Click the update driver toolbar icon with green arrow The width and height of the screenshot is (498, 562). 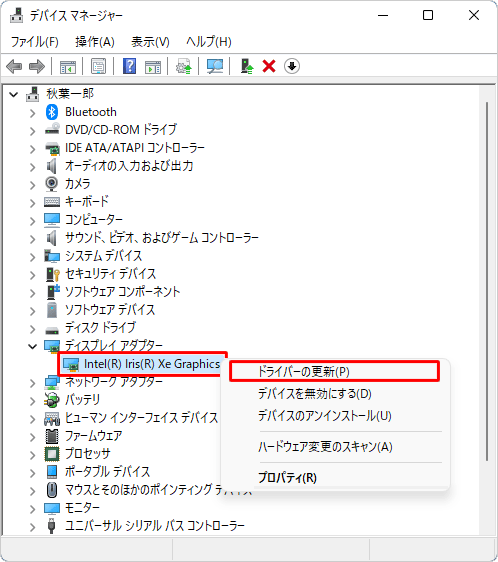[247, 66]
